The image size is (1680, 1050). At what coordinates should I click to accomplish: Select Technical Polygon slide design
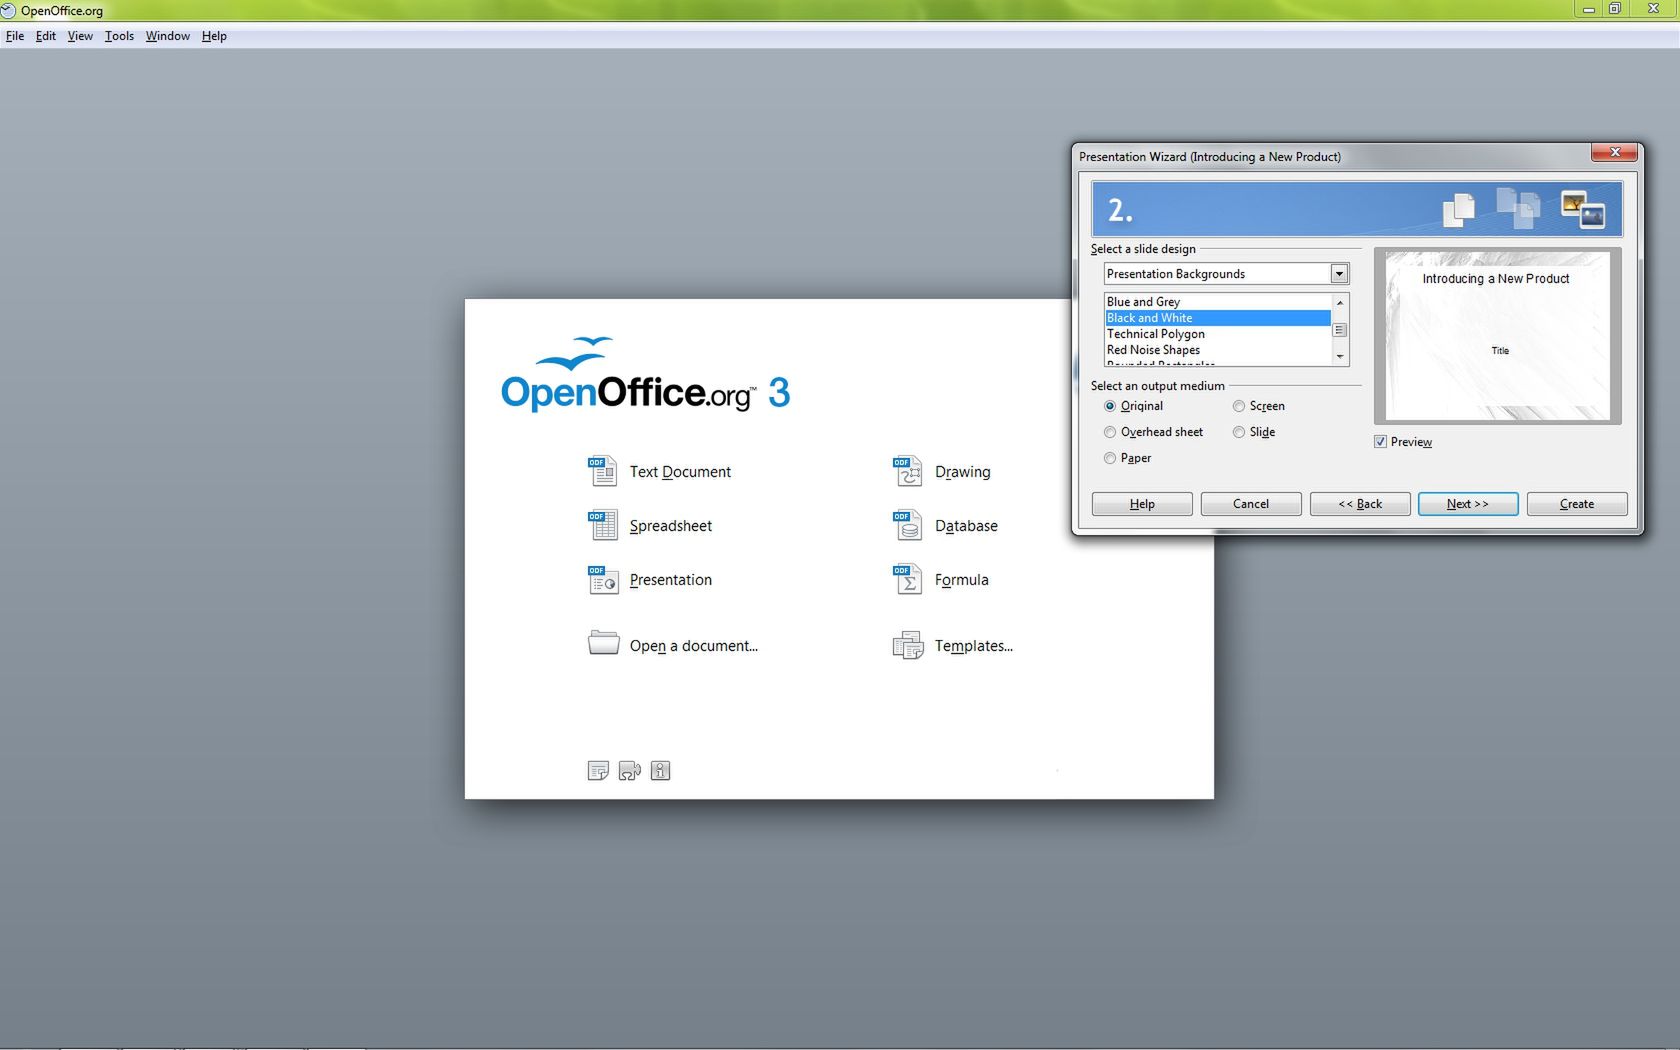click(x=1217, y=334)
